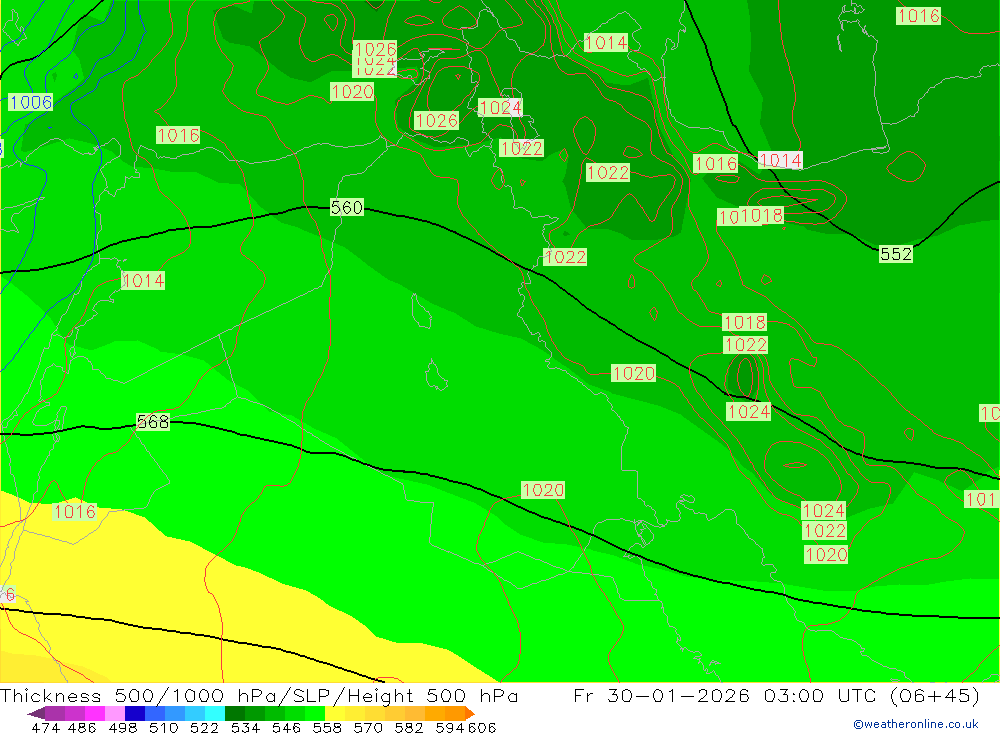The height and width of the screenshot is (733, 1000).
Task: Select the 558 legend value
Action: pos(327,728)
